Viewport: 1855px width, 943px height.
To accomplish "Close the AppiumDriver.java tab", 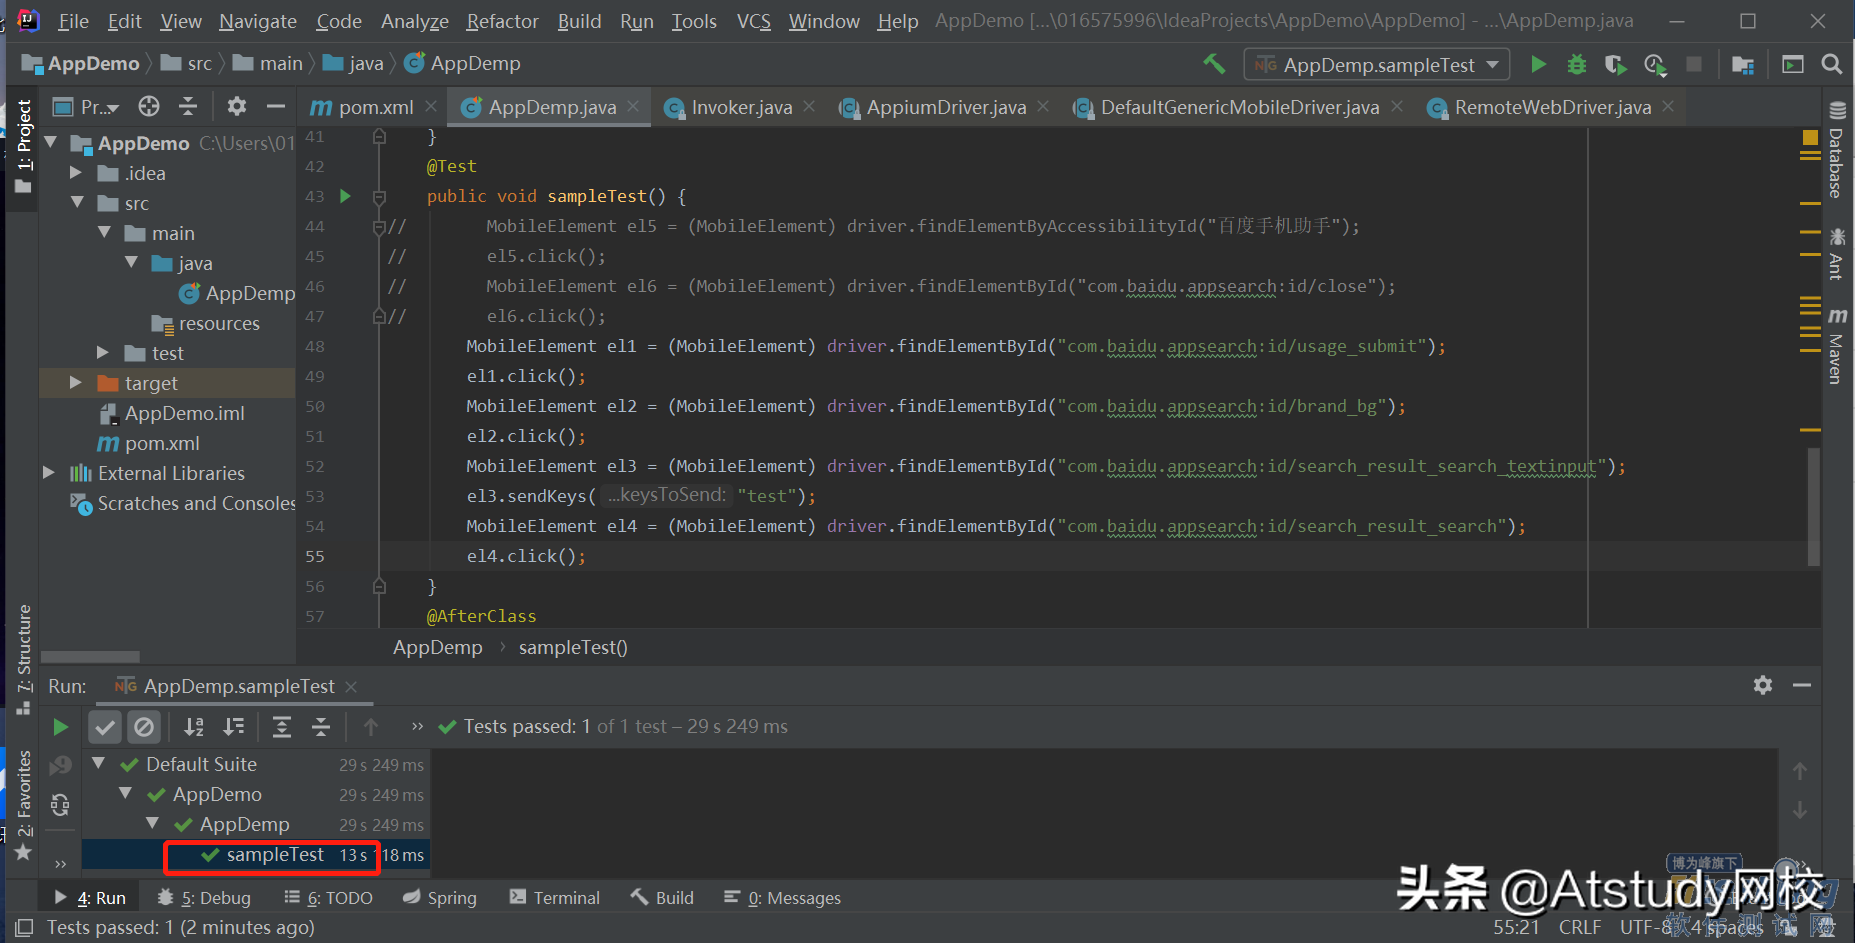I will click(1043, 106).
